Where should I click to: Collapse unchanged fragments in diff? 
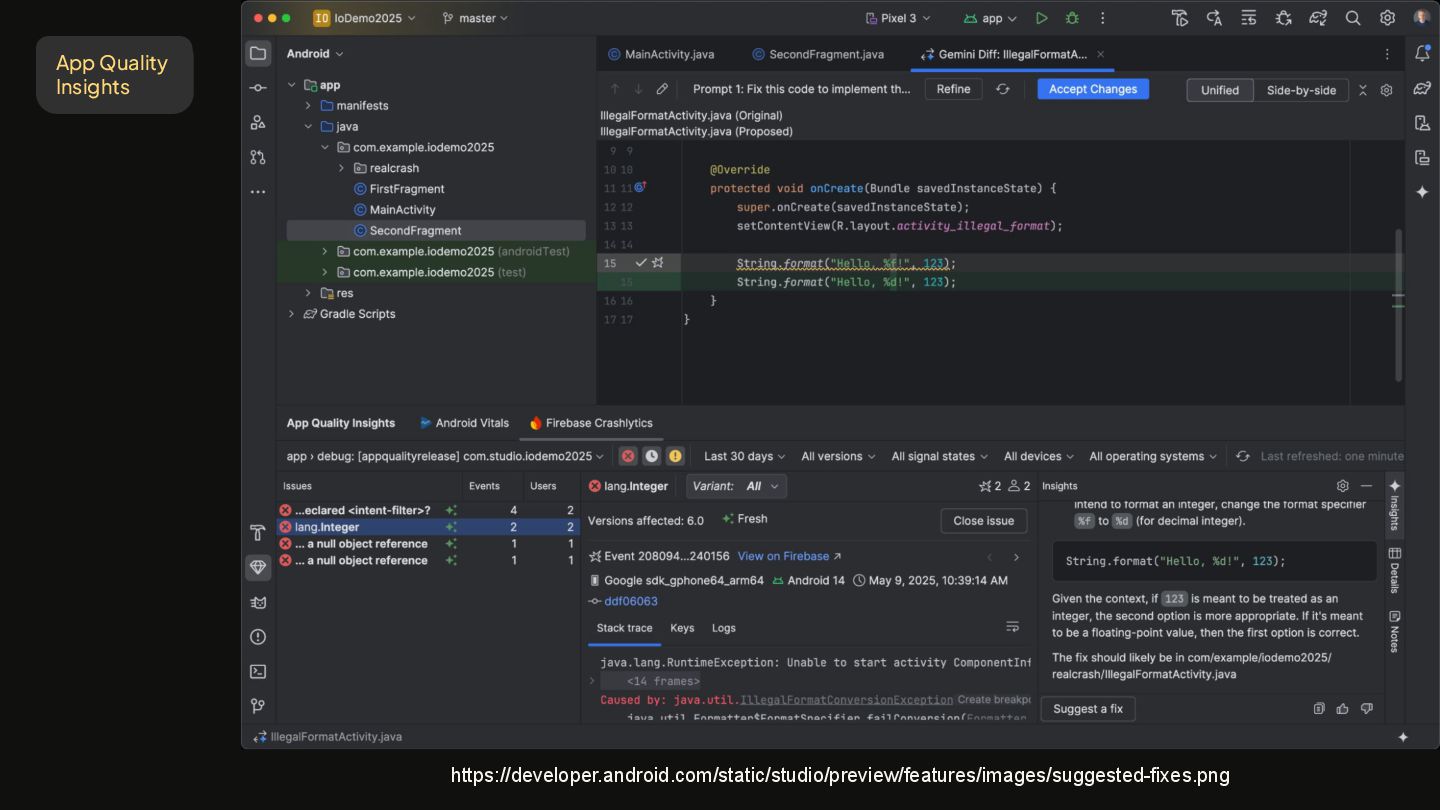pyautogui.click(x=1362, y=90)
